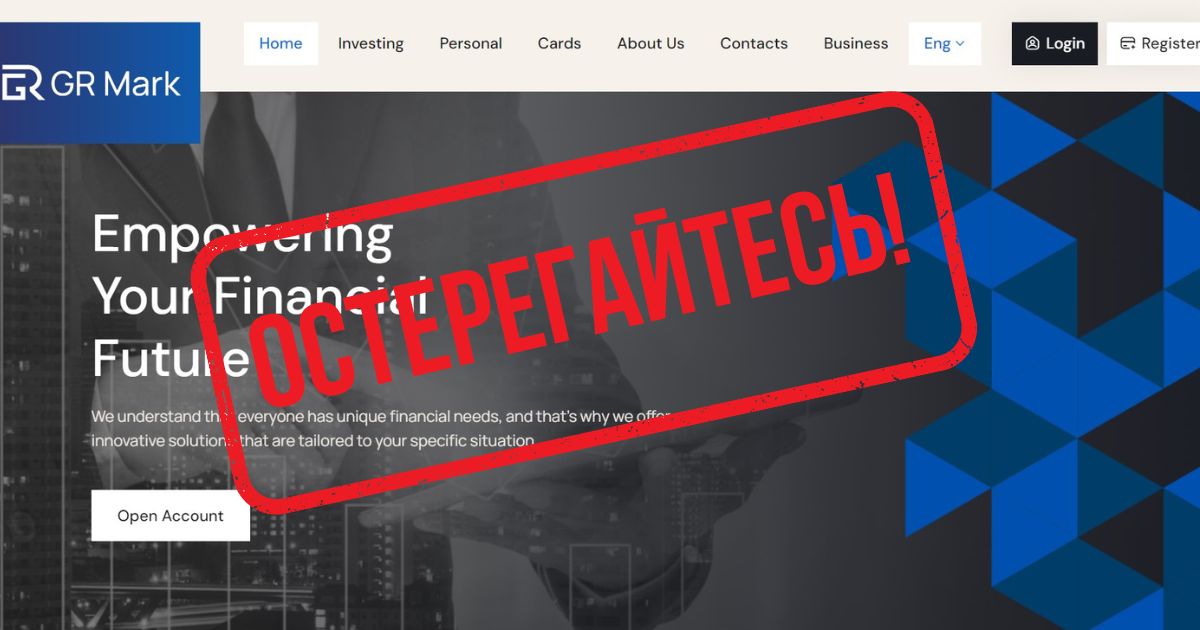Image resolution: width=1200 pixels, height=630 pixels.
Task: Navigate to About Us
Action: [x=651, y=44]
